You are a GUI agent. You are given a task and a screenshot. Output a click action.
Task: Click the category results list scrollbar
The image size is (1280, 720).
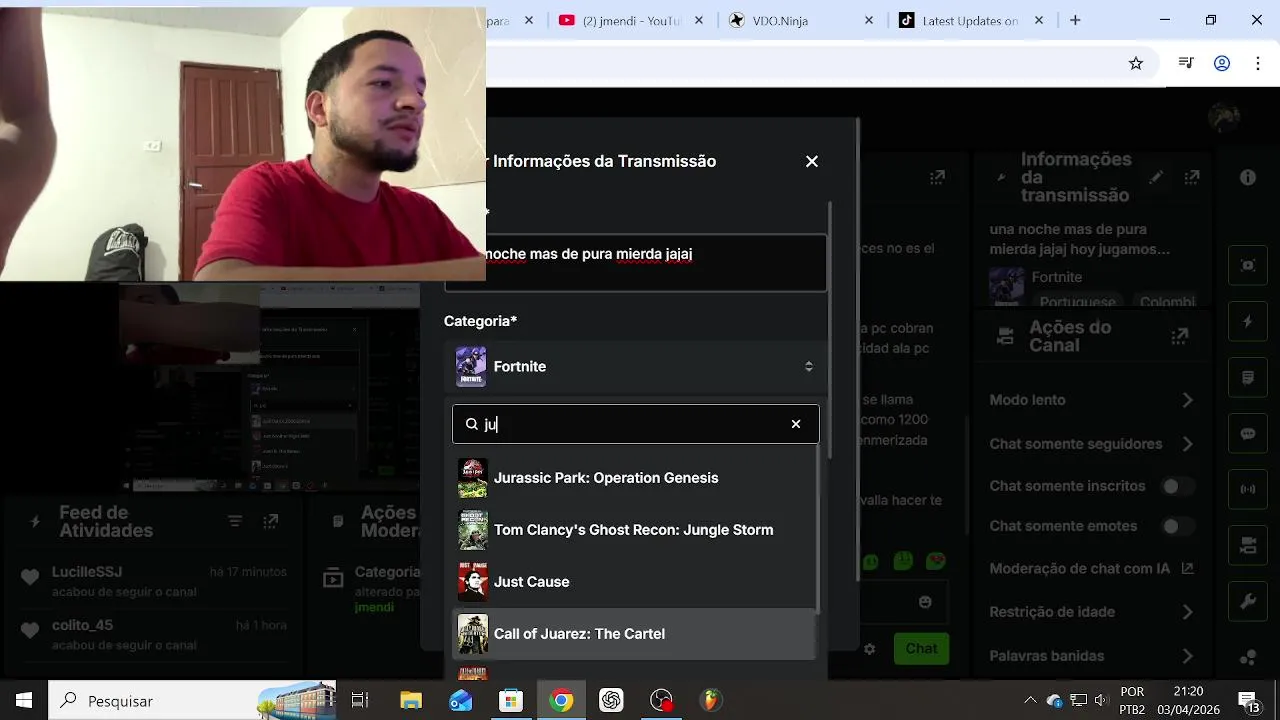pos(819,530)
